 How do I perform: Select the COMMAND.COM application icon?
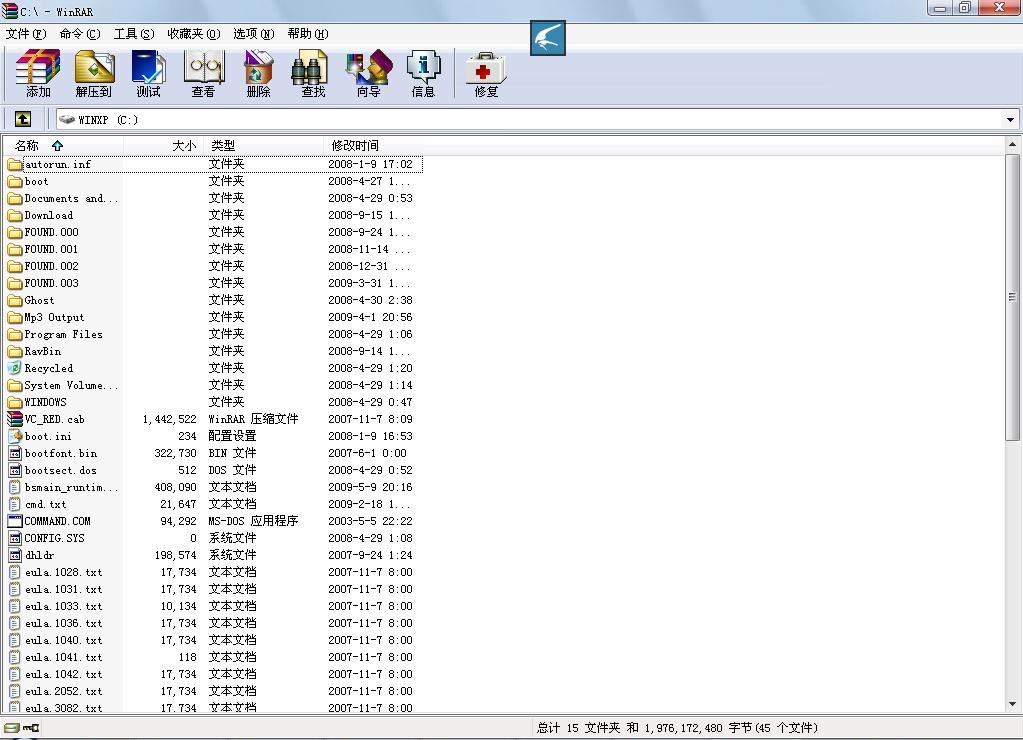pyautogui.click(x=15, y=521)
